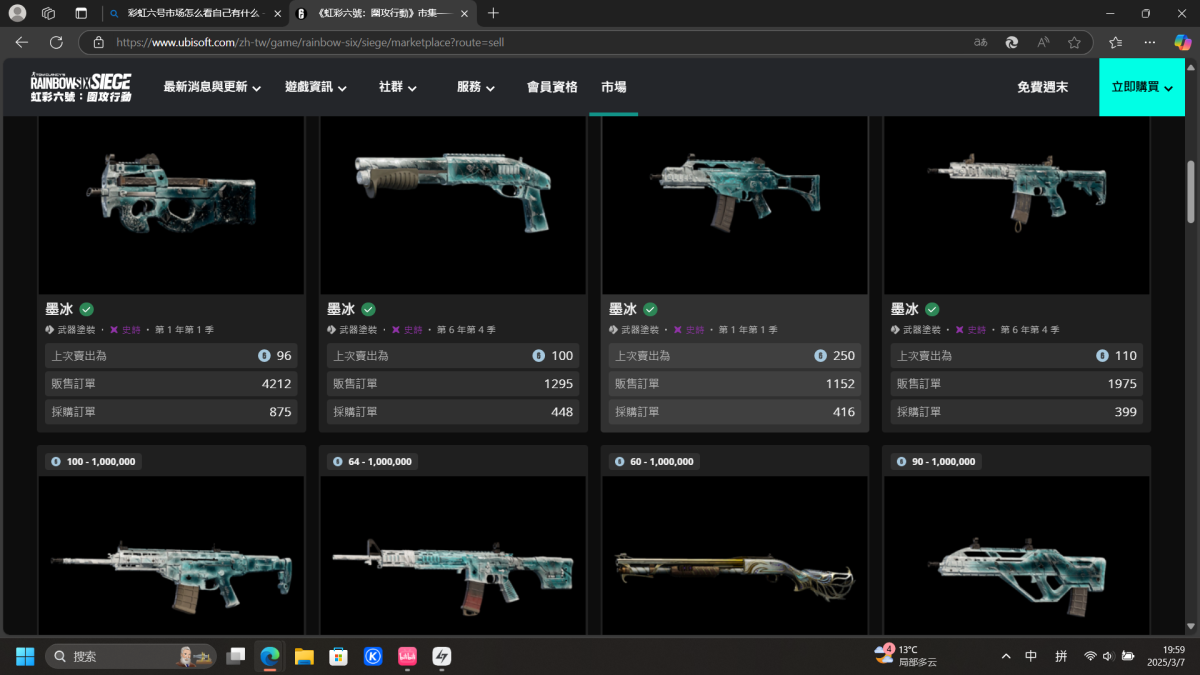Open the Copilot icon in the toolbar
Image resolution: width=1200 pixels, height=675 pixels.
coord(1181,42)
